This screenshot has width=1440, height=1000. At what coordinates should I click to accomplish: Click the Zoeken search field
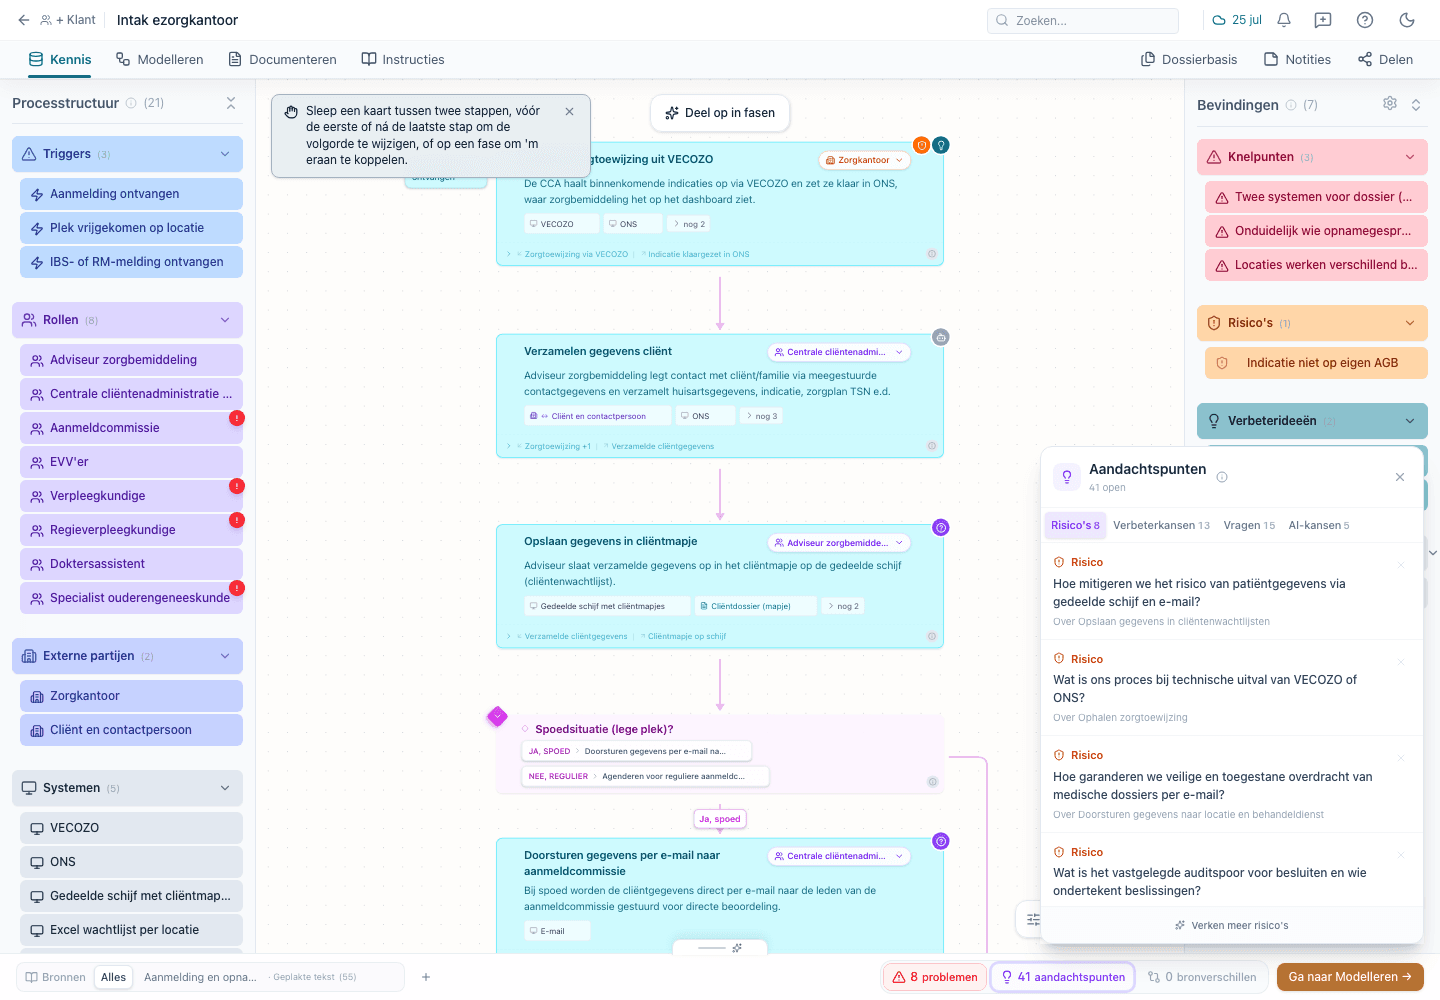pyautogui.click(x=1083, y=20)
